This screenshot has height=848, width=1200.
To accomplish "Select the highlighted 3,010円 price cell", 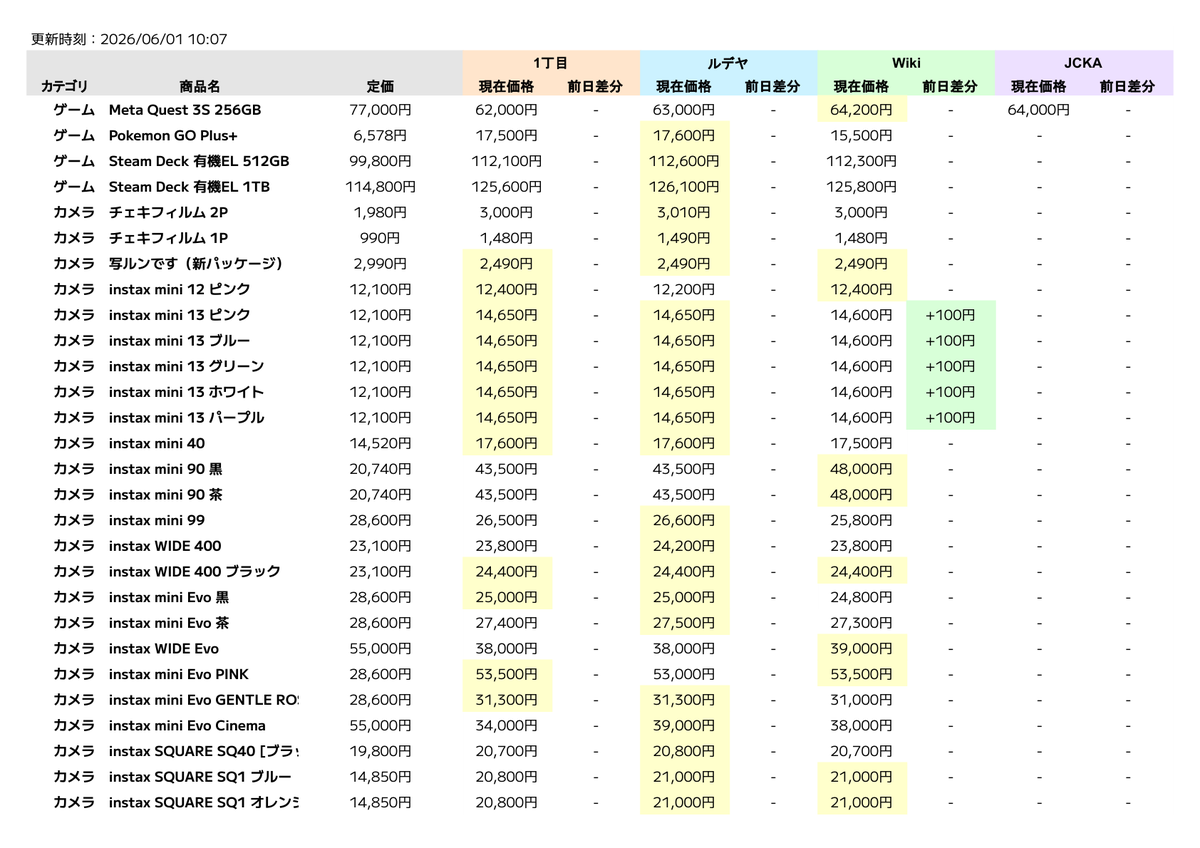I will click(x=684, y=212).
